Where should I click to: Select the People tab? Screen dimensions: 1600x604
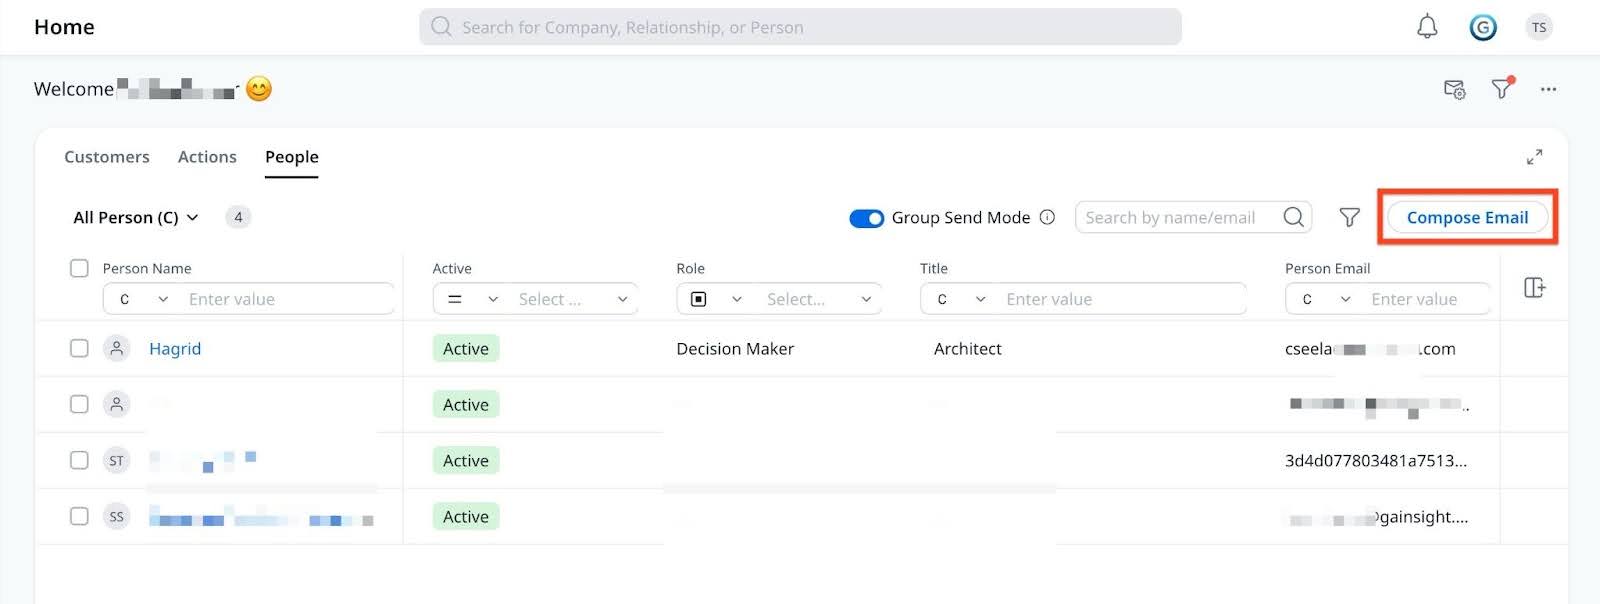click(x=292, y=157)
